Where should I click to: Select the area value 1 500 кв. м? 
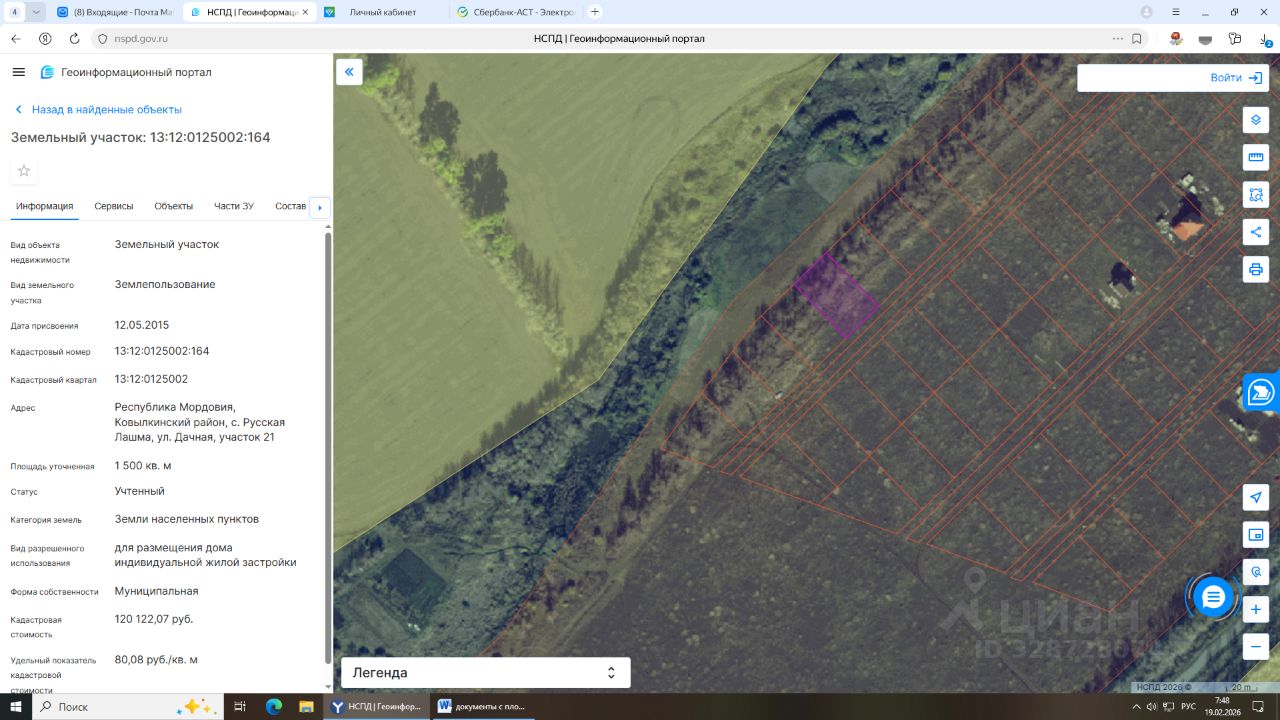click(x=143, y=466)
